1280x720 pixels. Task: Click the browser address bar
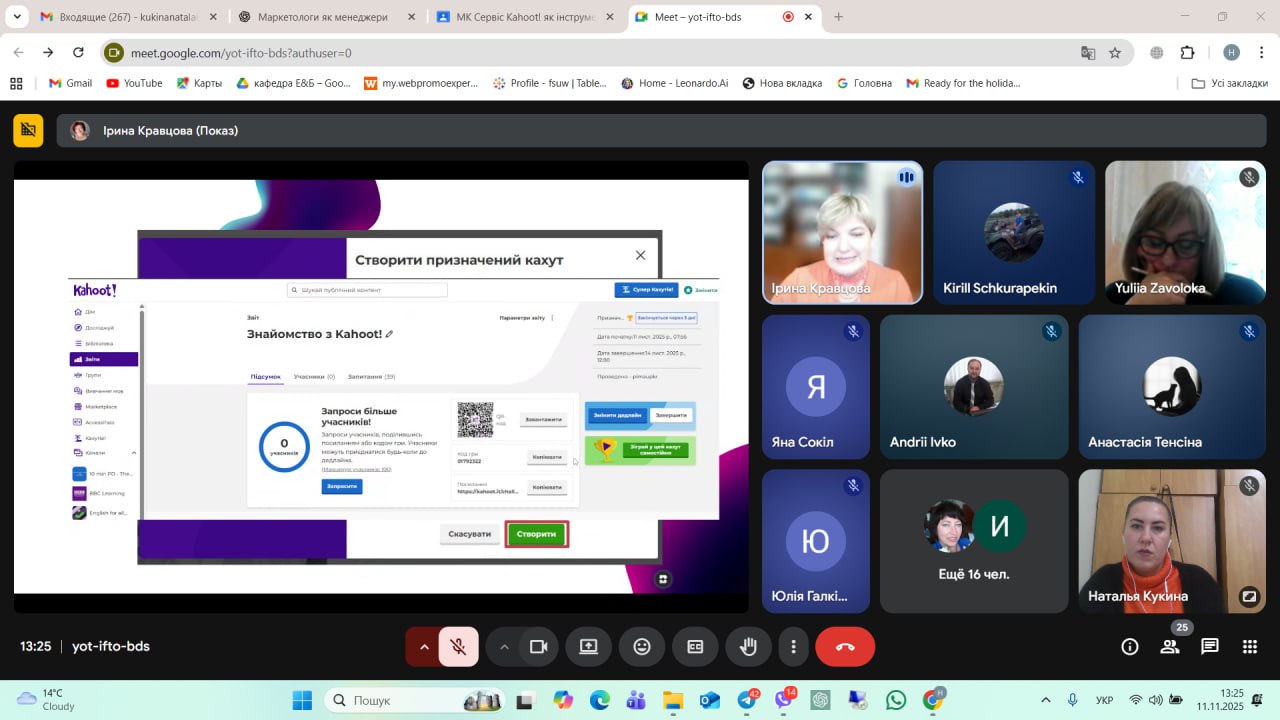click(x=600, y=53)
